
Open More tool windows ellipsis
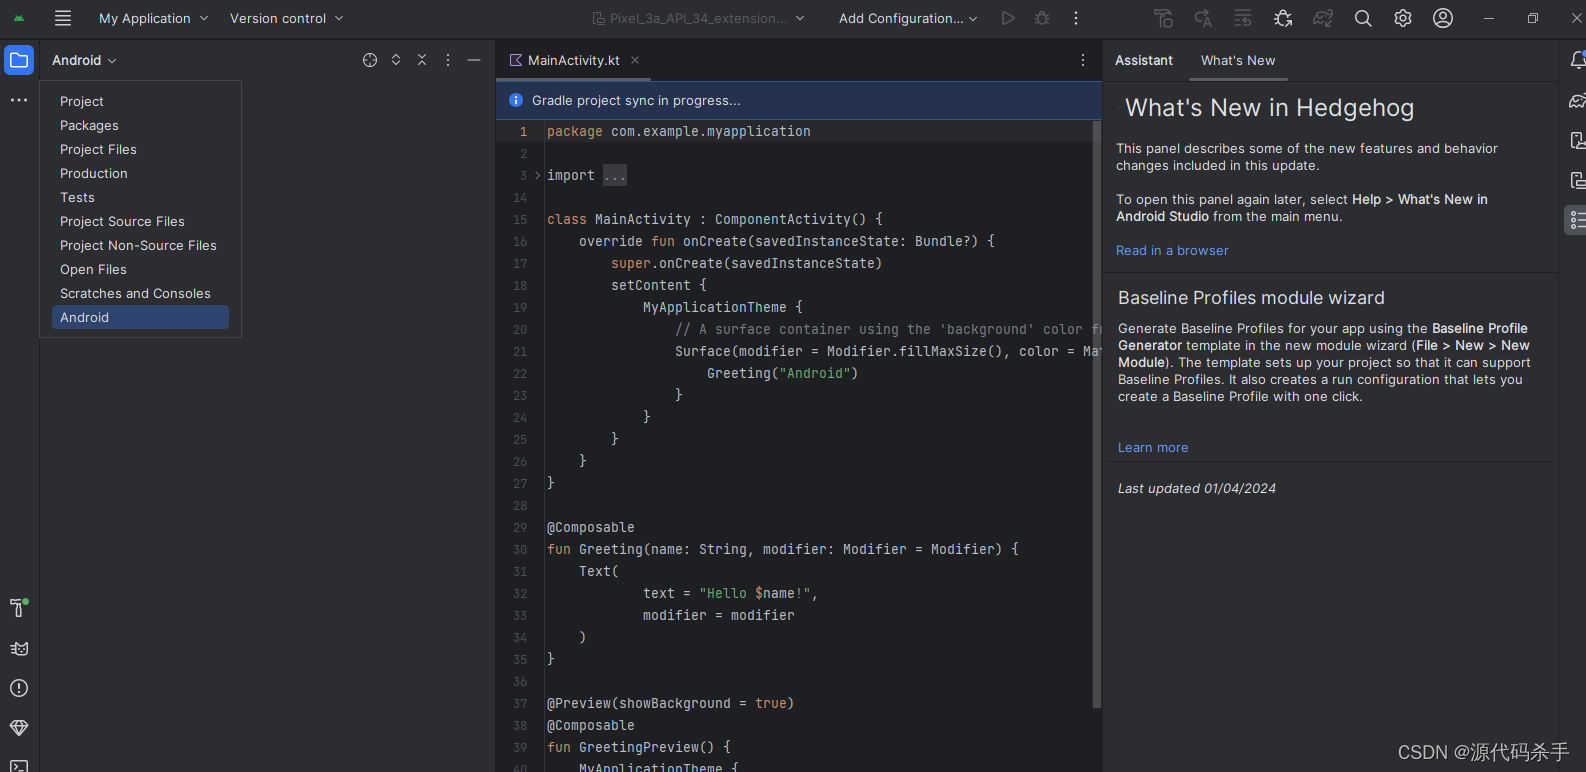coord(19,100)
